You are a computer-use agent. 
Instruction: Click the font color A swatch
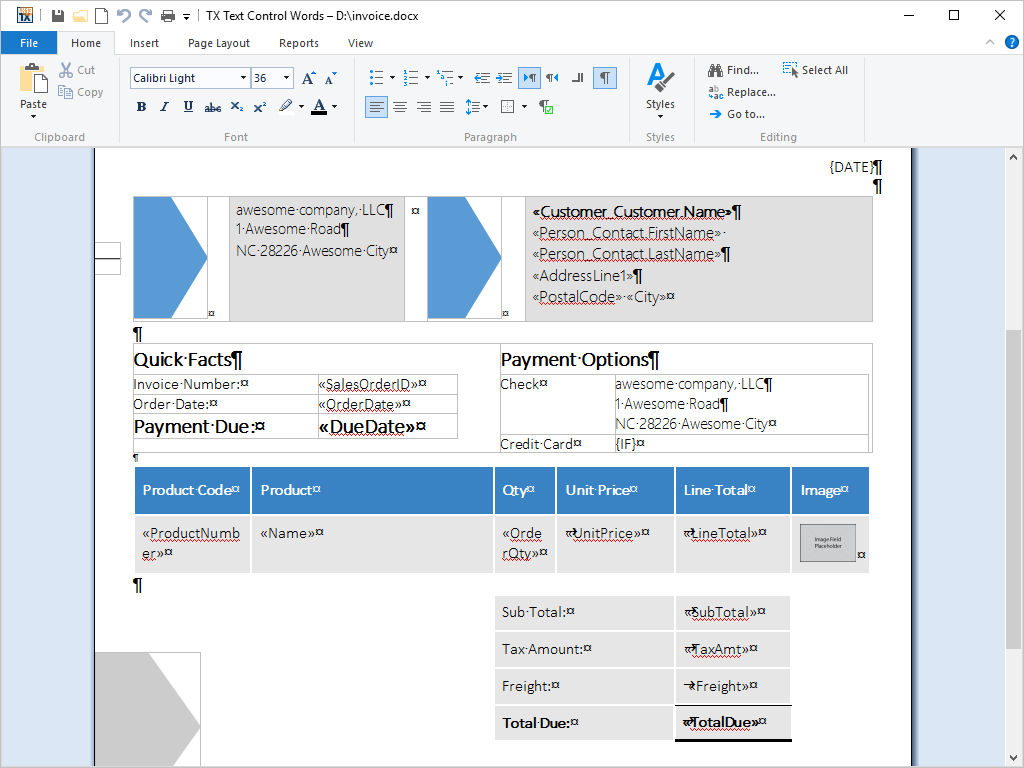click(x=319, y=107)
